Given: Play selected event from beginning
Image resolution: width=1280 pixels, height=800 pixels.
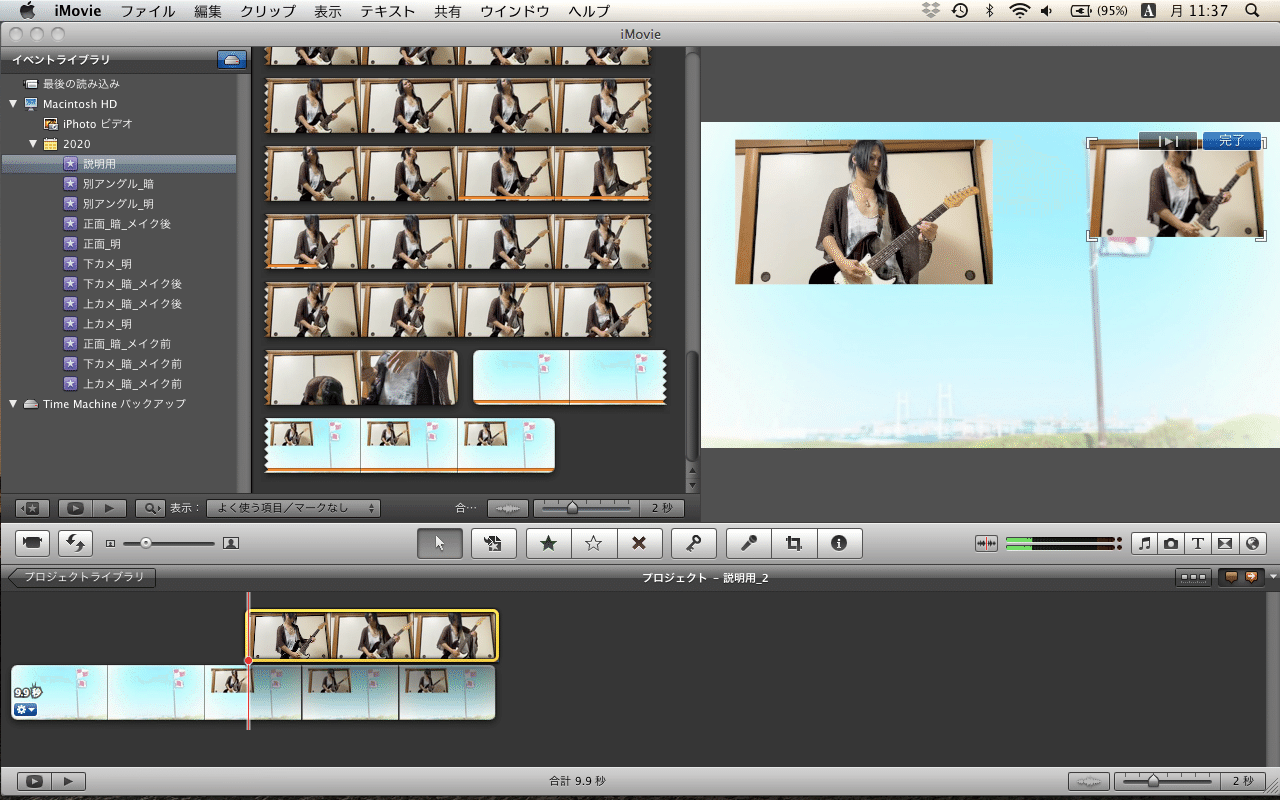Looking at the screenshot, I should click(110, 508).
